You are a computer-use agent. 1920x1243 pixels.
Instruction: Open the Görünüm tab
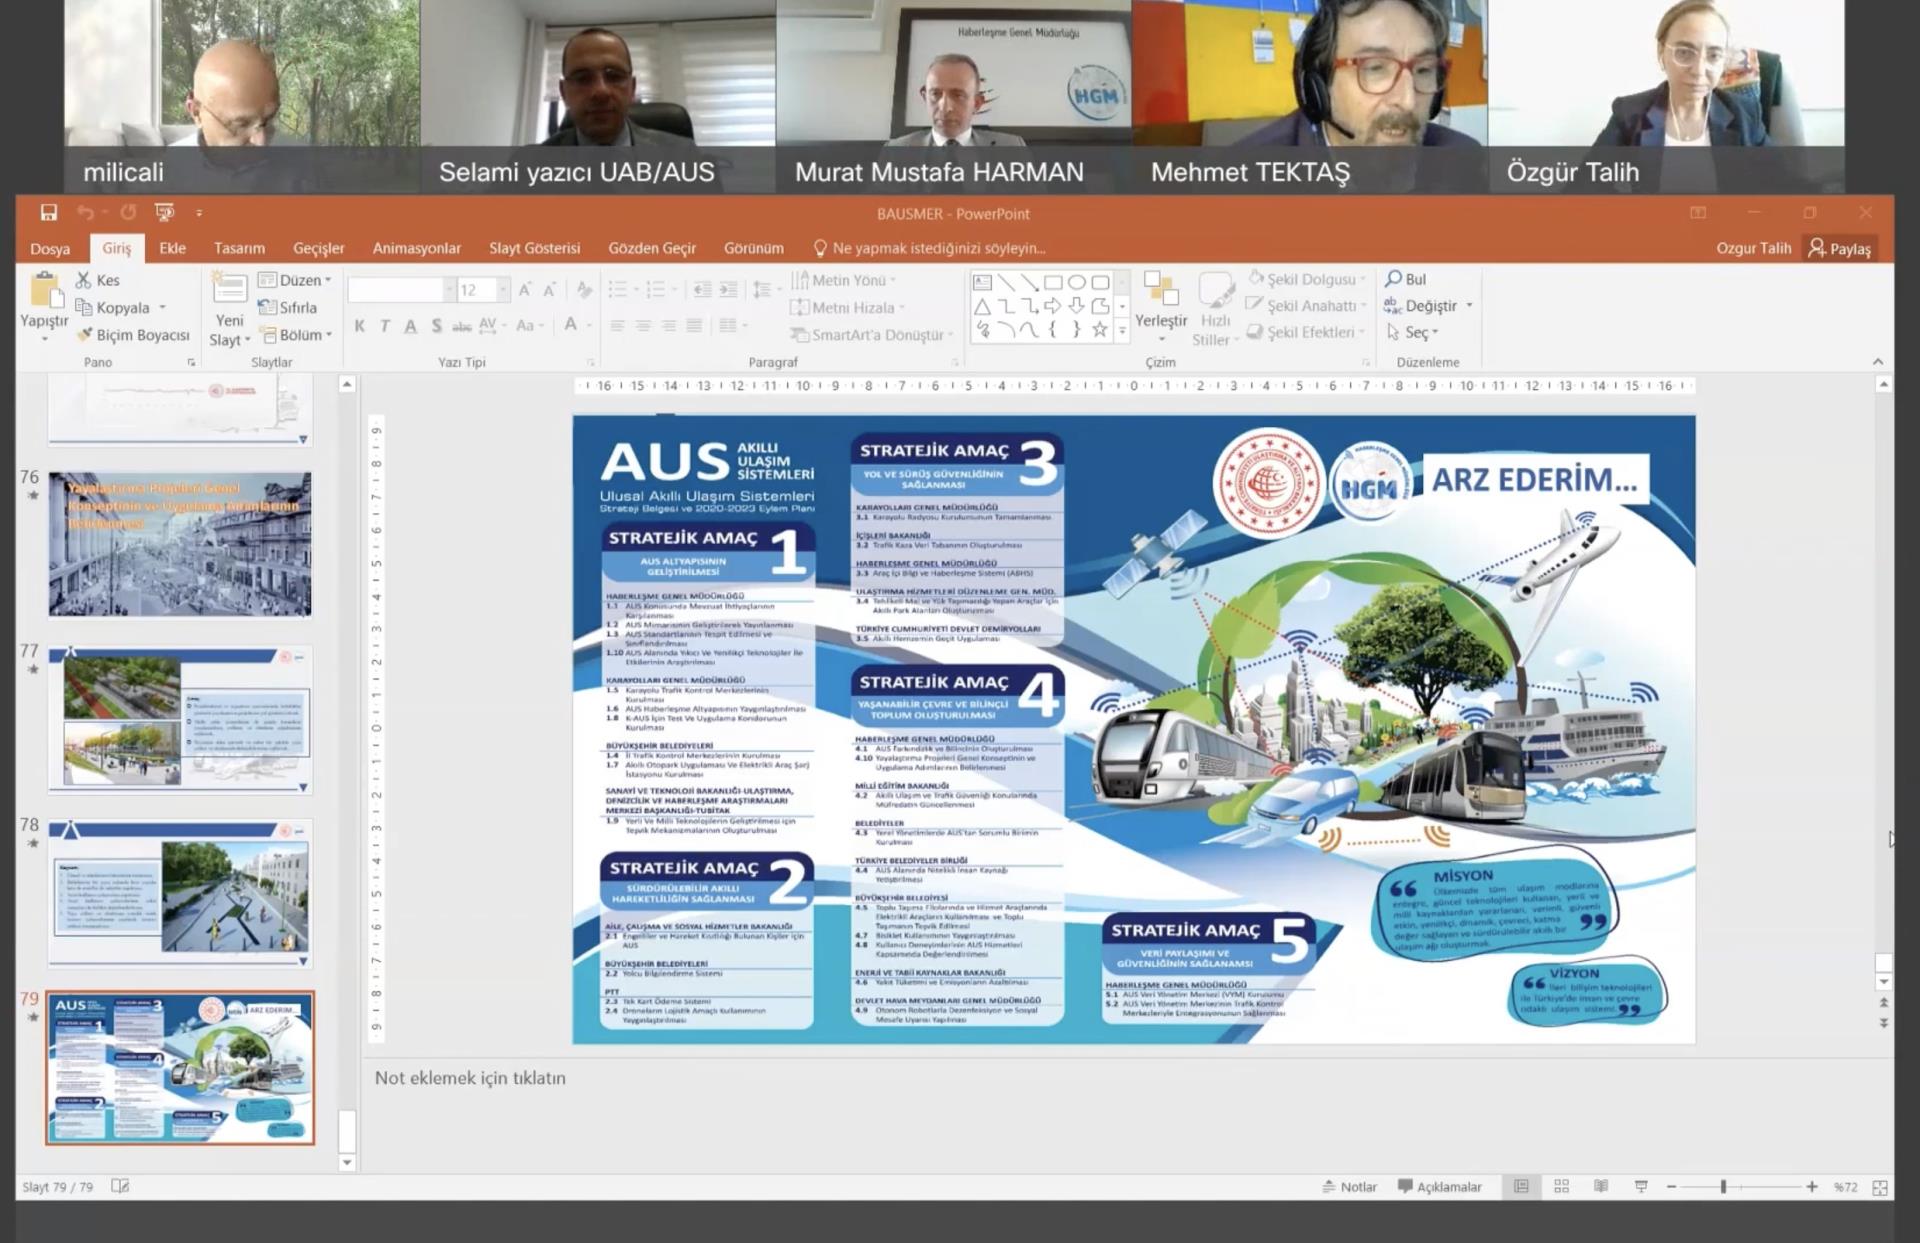[753, 248]
